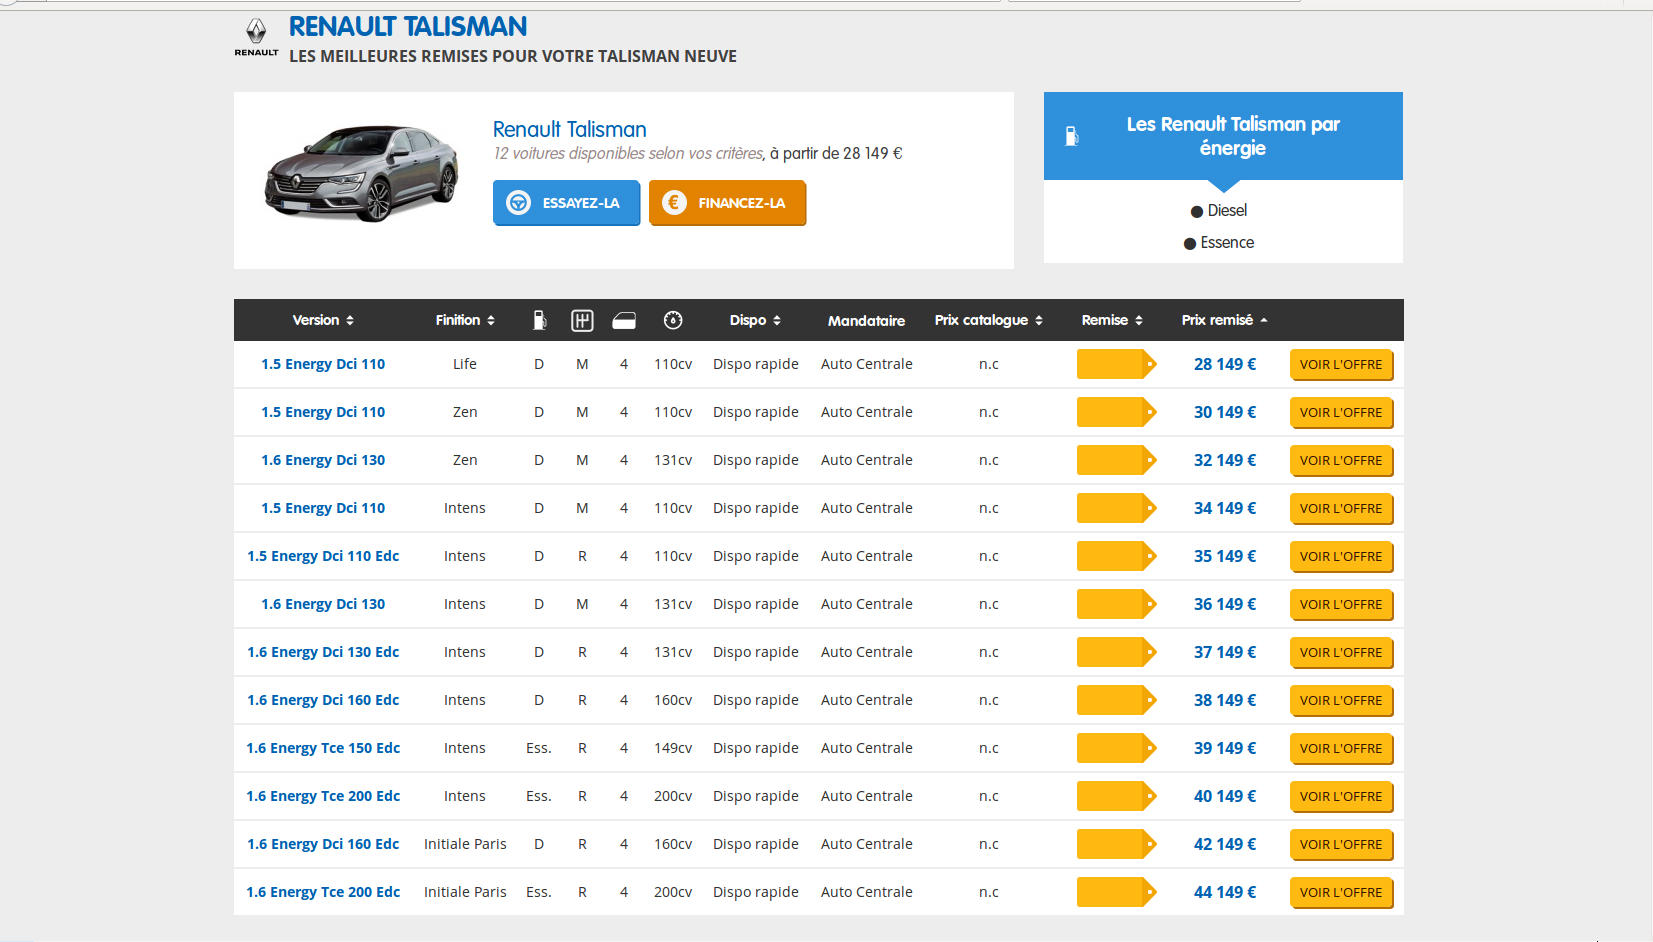This screenshot has height=942, width=1653.
Task: Click the Renault logo icon
Action: (x=256, y=37)
